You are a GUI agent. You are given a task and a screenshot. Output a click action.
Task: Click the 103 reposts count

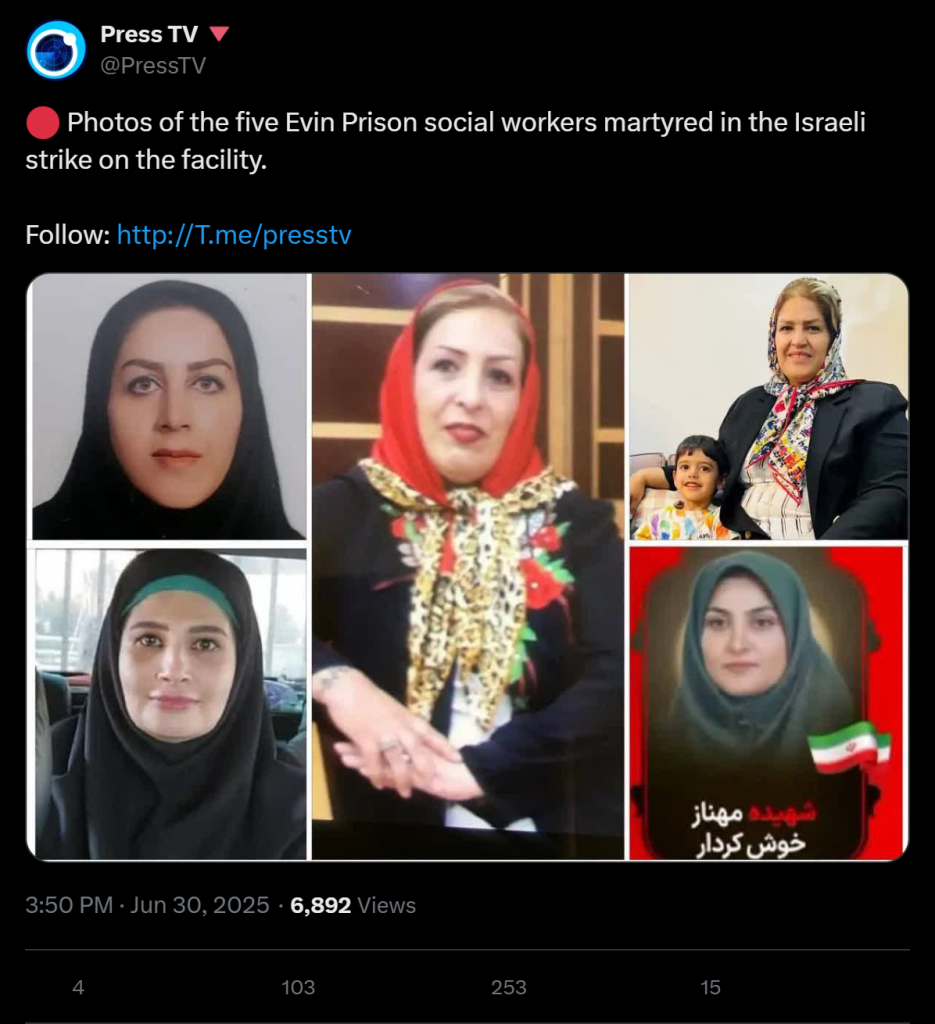pyautogui.click(x=298, y=987)
